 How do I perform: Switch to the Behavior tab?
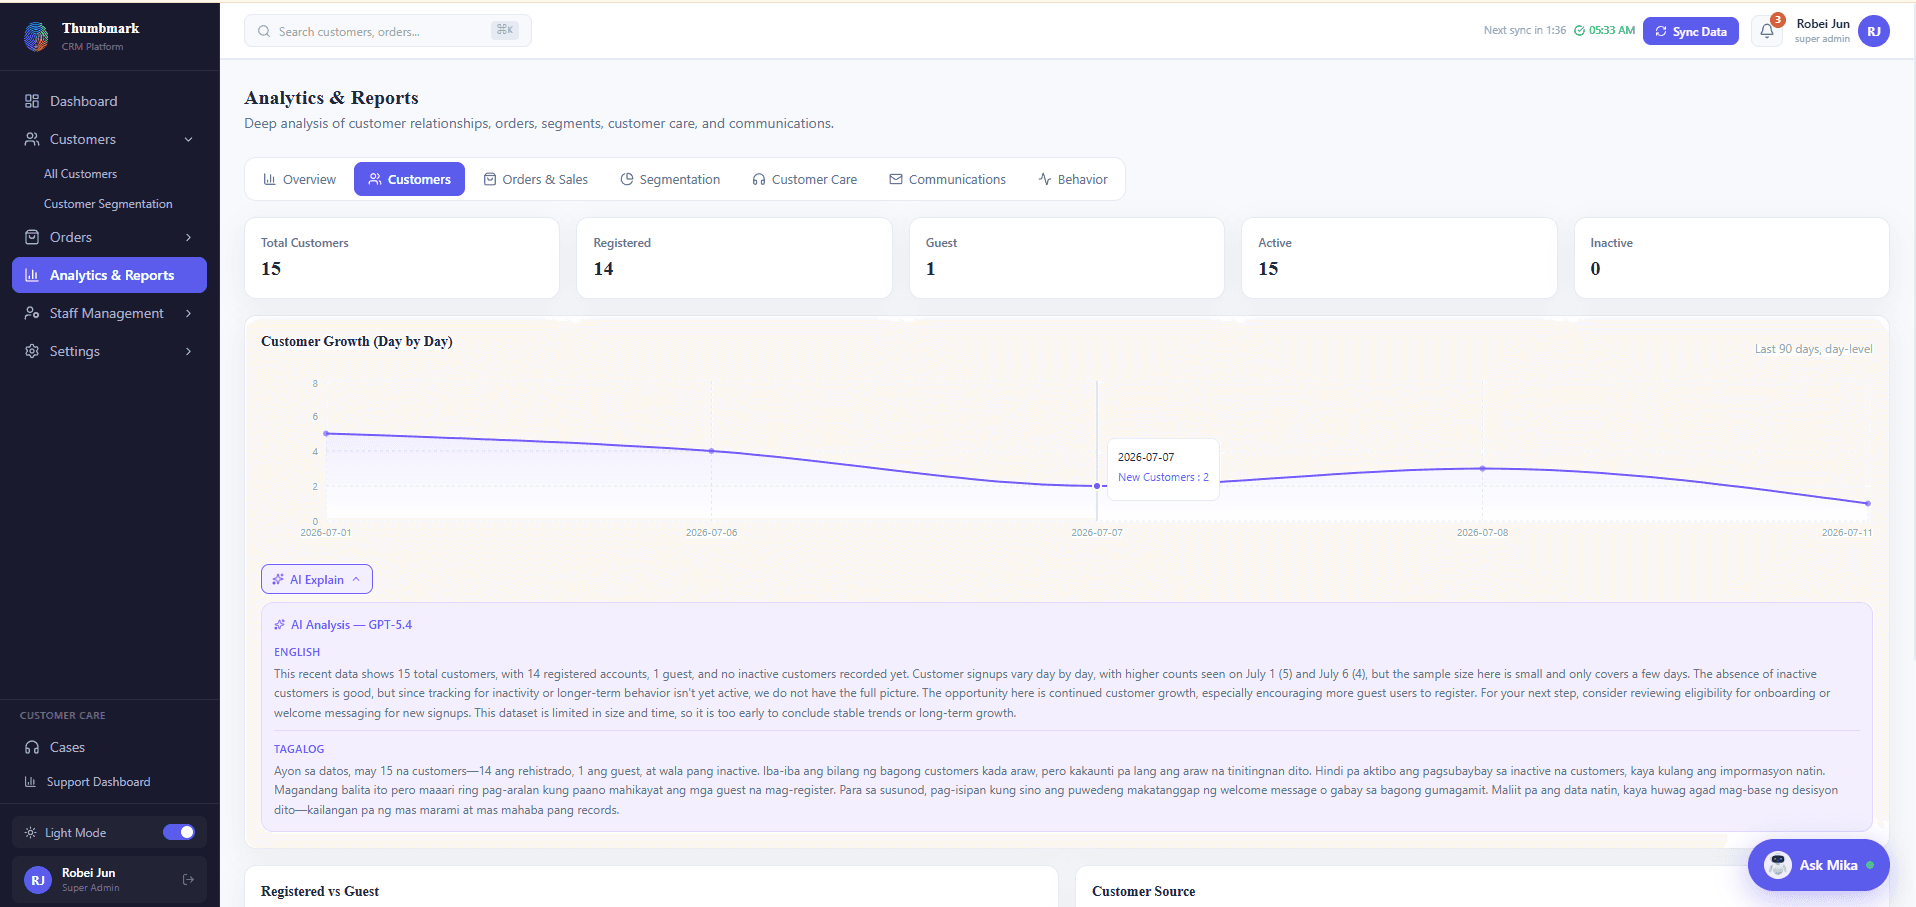1073,179
